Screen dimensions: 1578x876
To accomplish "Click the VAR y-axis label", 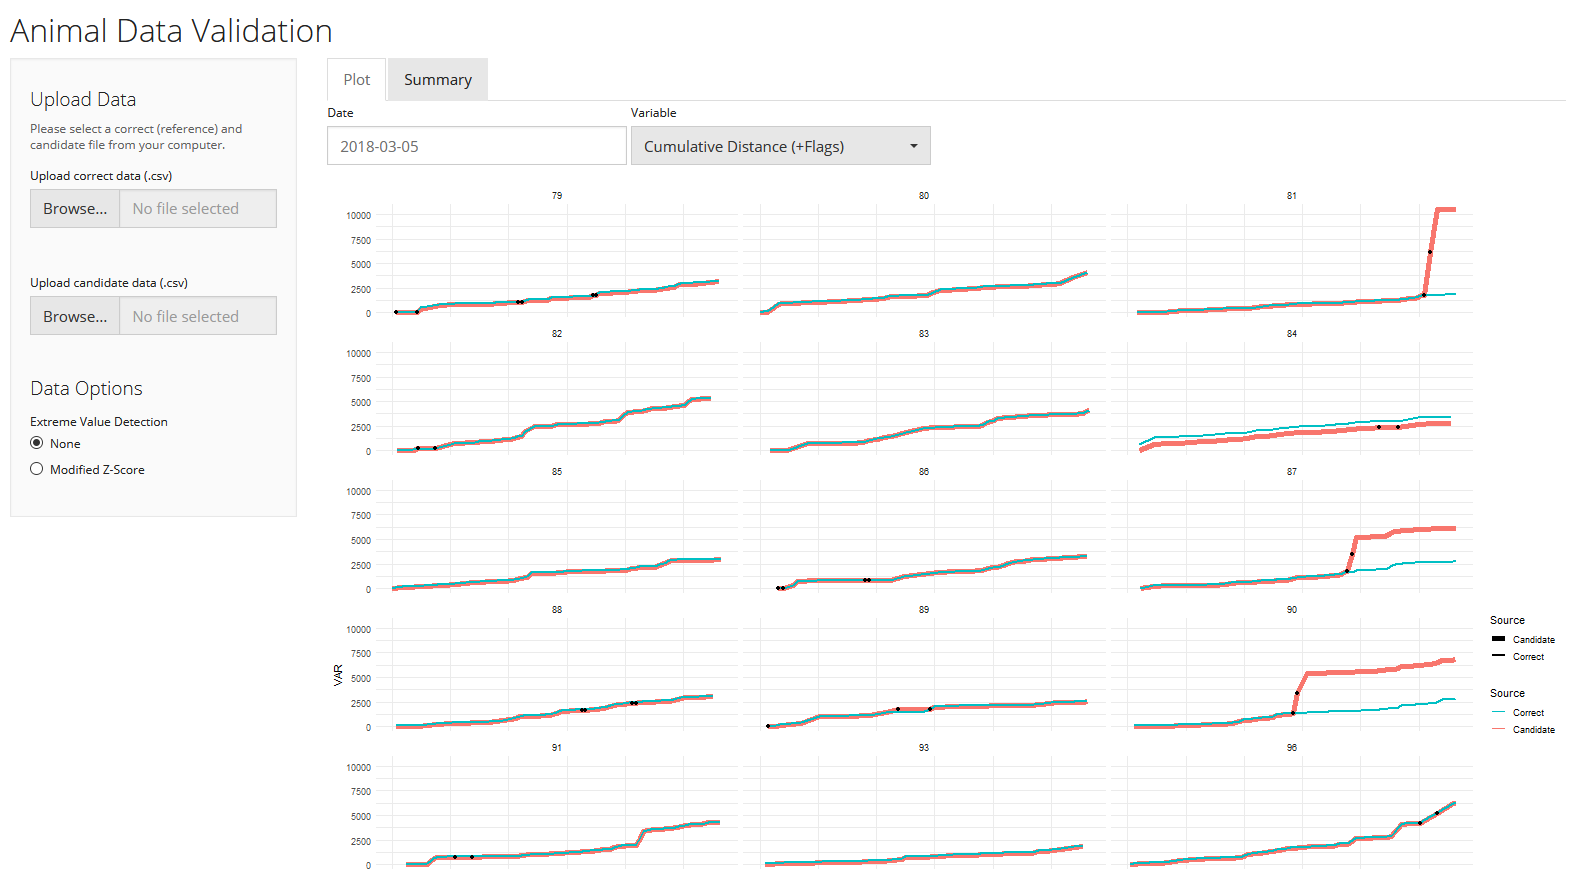I will (x=338, y=675).
